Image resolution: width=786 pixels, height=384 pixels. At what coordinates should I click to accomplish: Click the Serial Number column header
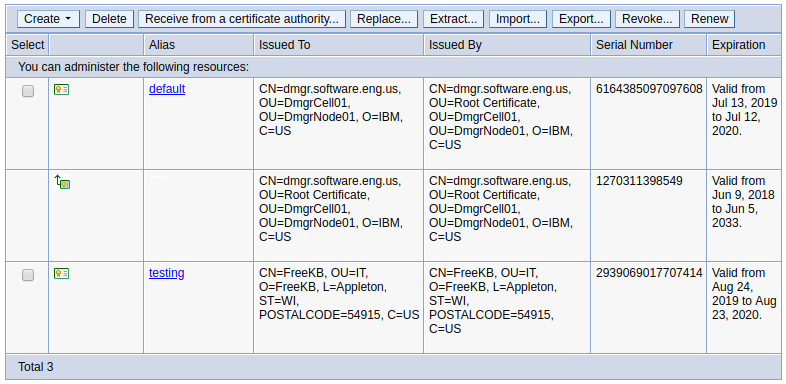coord(649,45)
